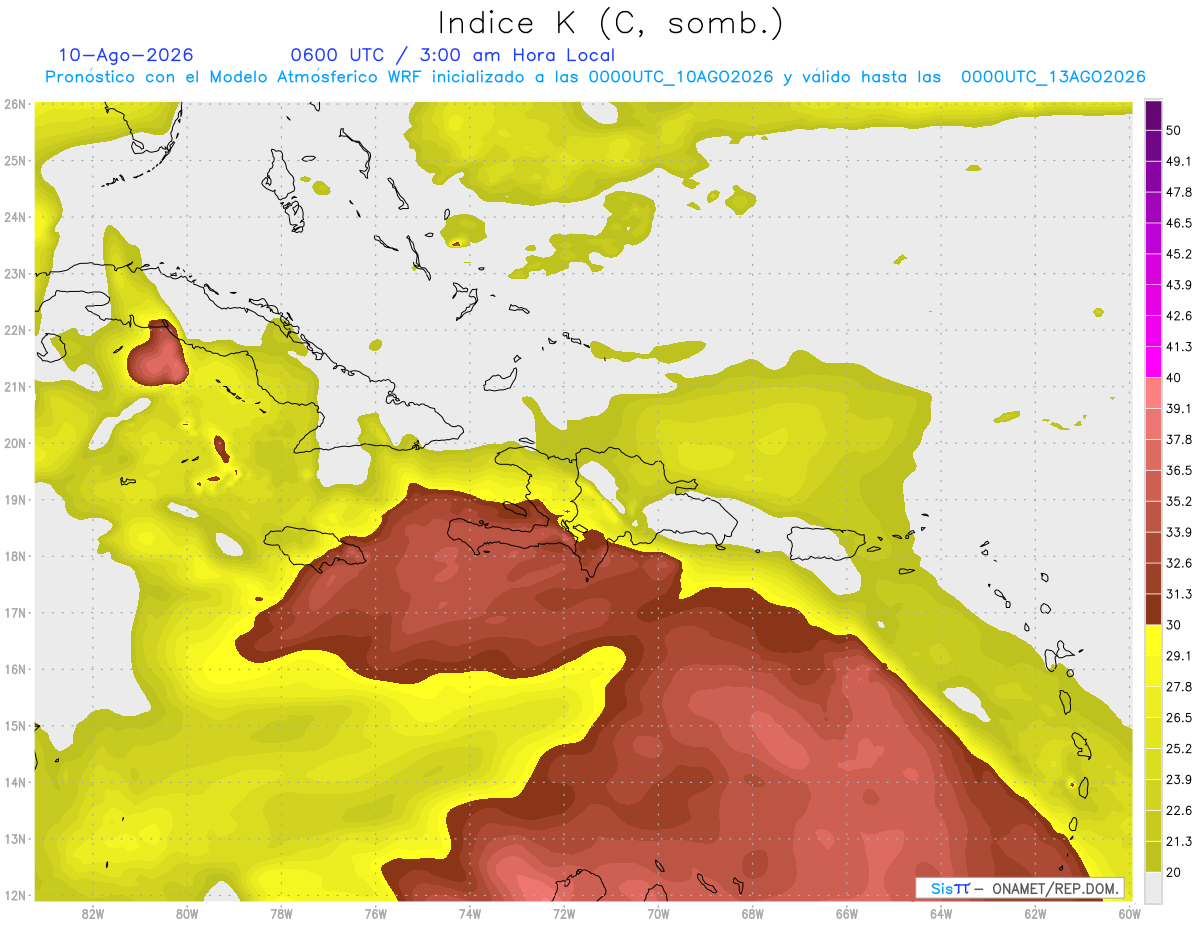Image resolution: width=1200 pixels, height=927 pixels.
Task: Click the legend value "42.6"
Action: pyautogui.click(x=1180, y=316)
